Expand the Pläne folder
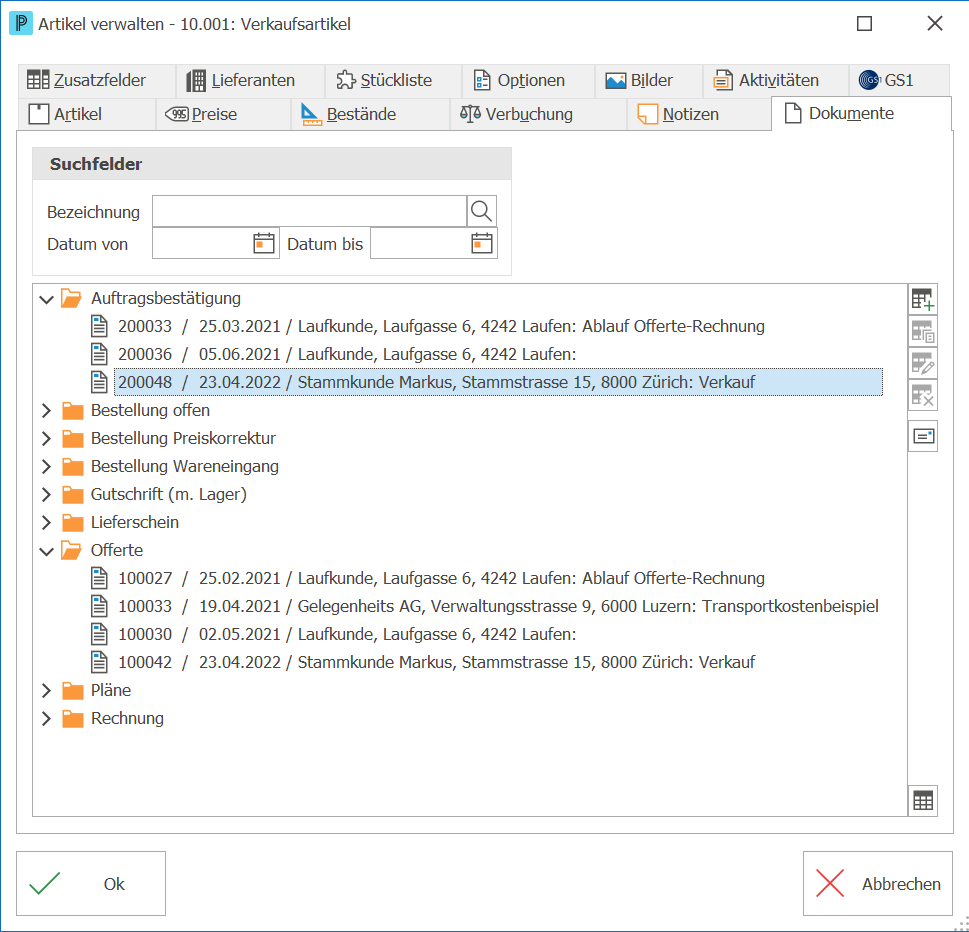The image size is (969, 932). (46, 690)
